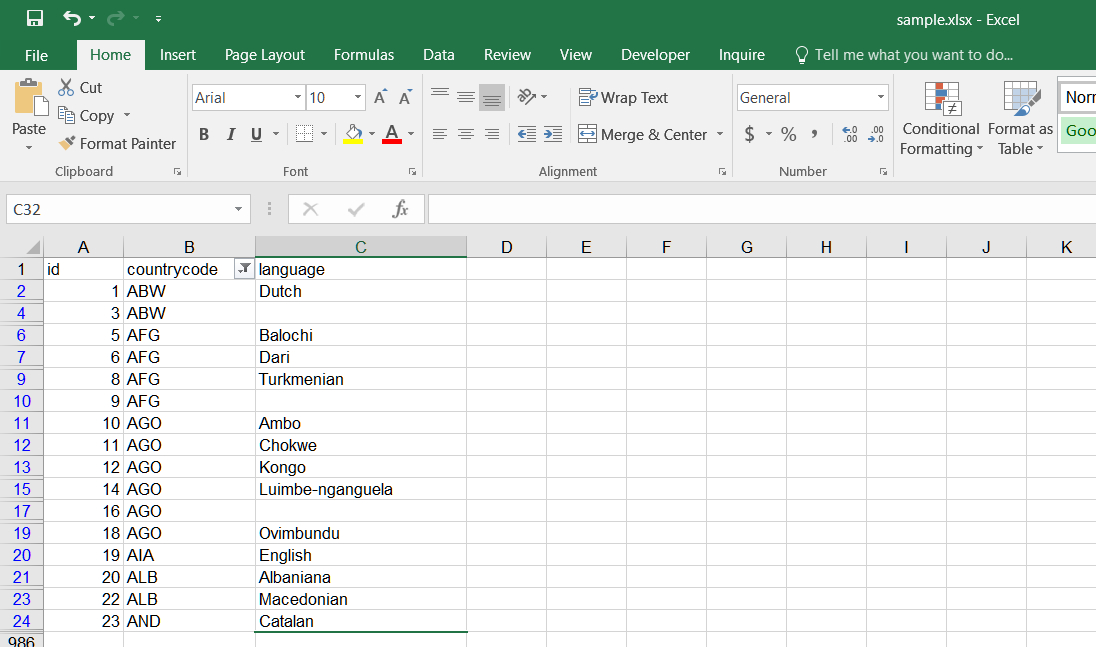Image resolution: width=1096 pixels, height=647 pixels.
Task: Toggle Wrap Text for the cell
Action: [x=623, y=98]
